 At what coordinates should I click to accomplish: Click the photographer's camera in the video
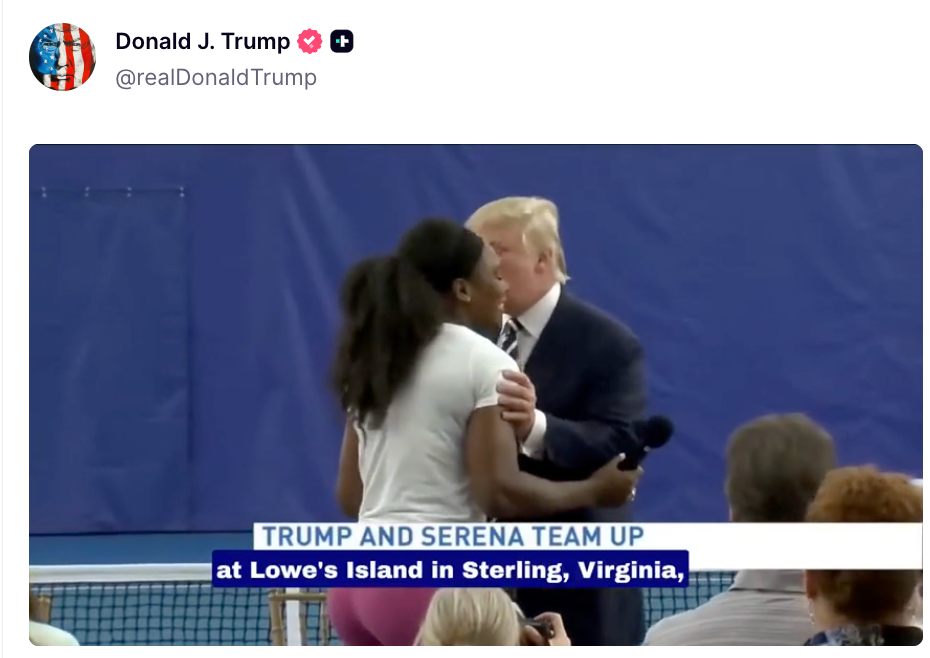click(537, 629)
